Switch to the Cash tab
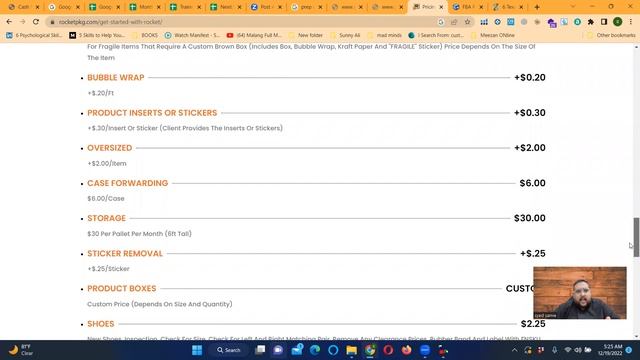The height and width of the screenshot is (360, 640). tap(23, 7)
